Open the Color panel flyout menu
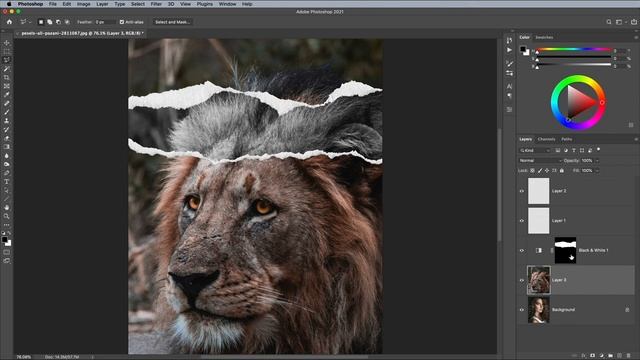The image size is (640, 360). [x=636, y=38]
